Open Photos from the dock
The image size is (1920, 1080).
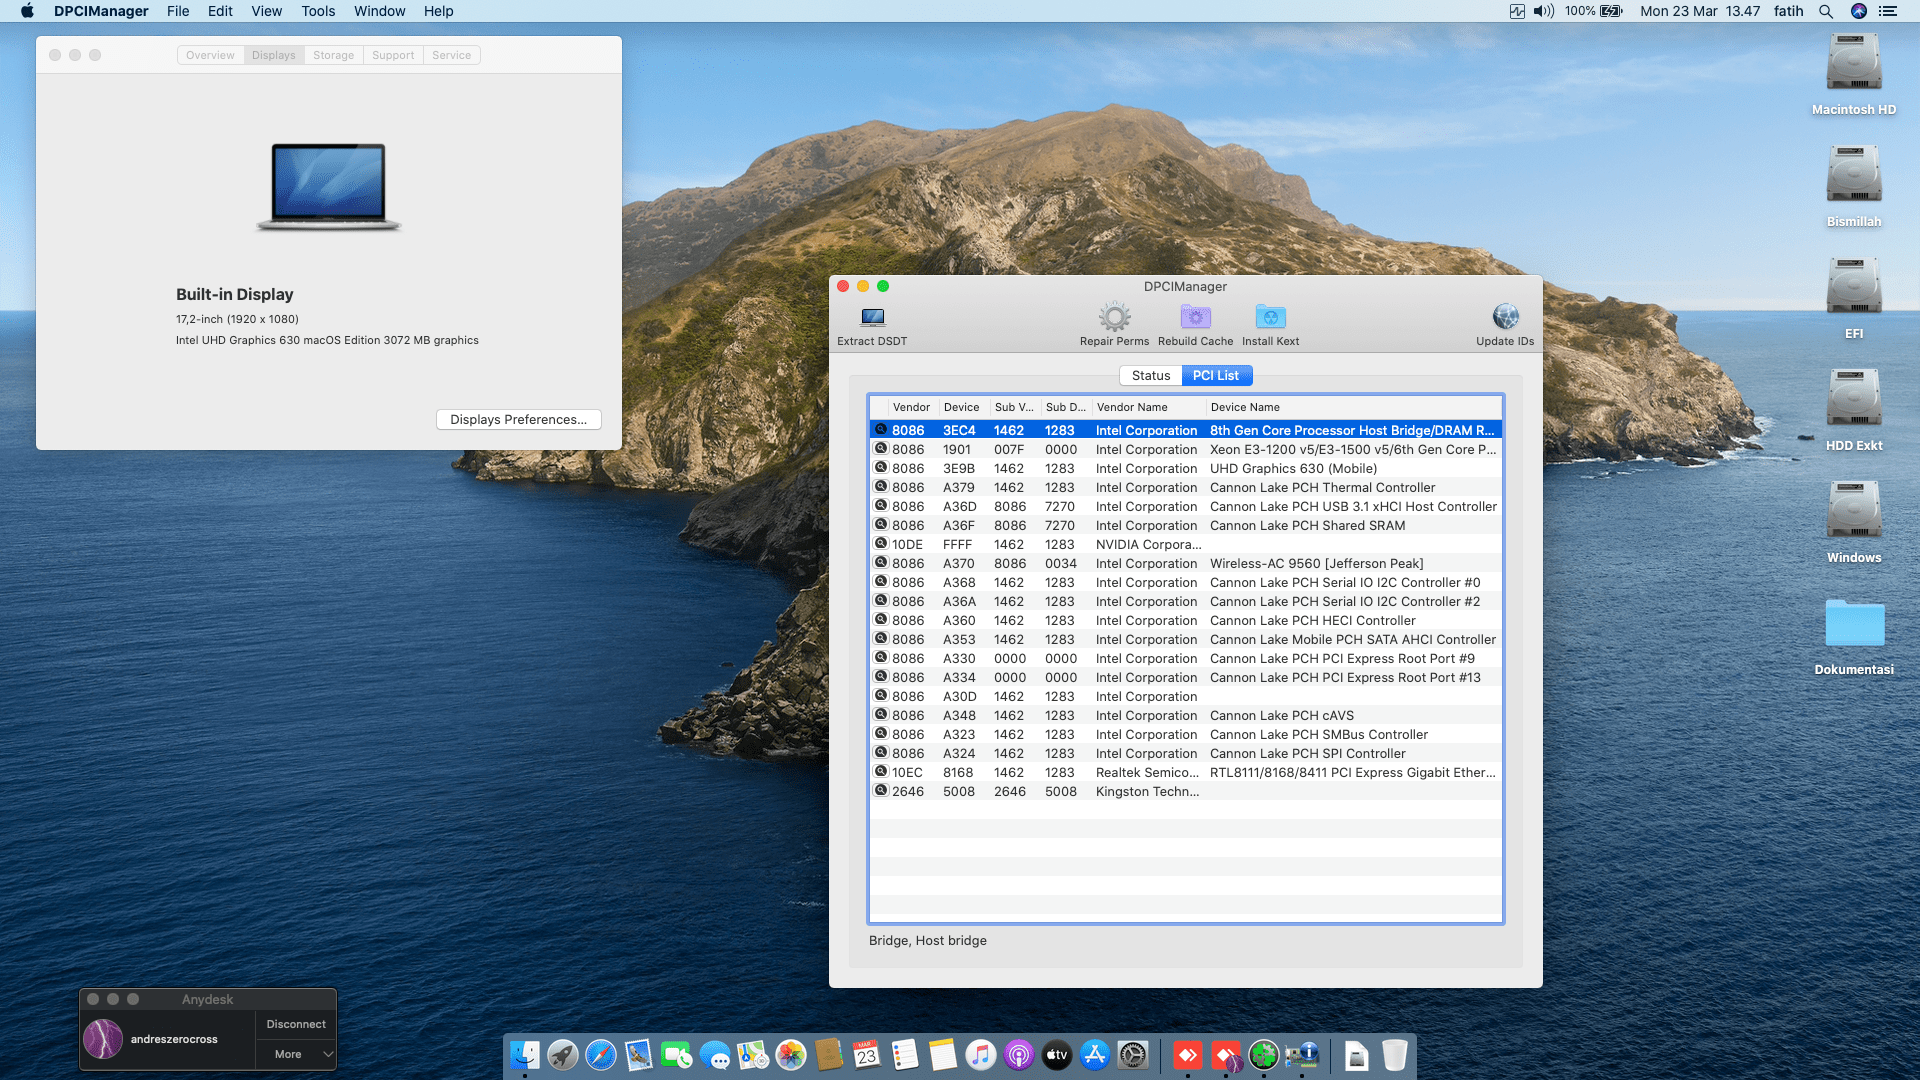point(791,1055)
